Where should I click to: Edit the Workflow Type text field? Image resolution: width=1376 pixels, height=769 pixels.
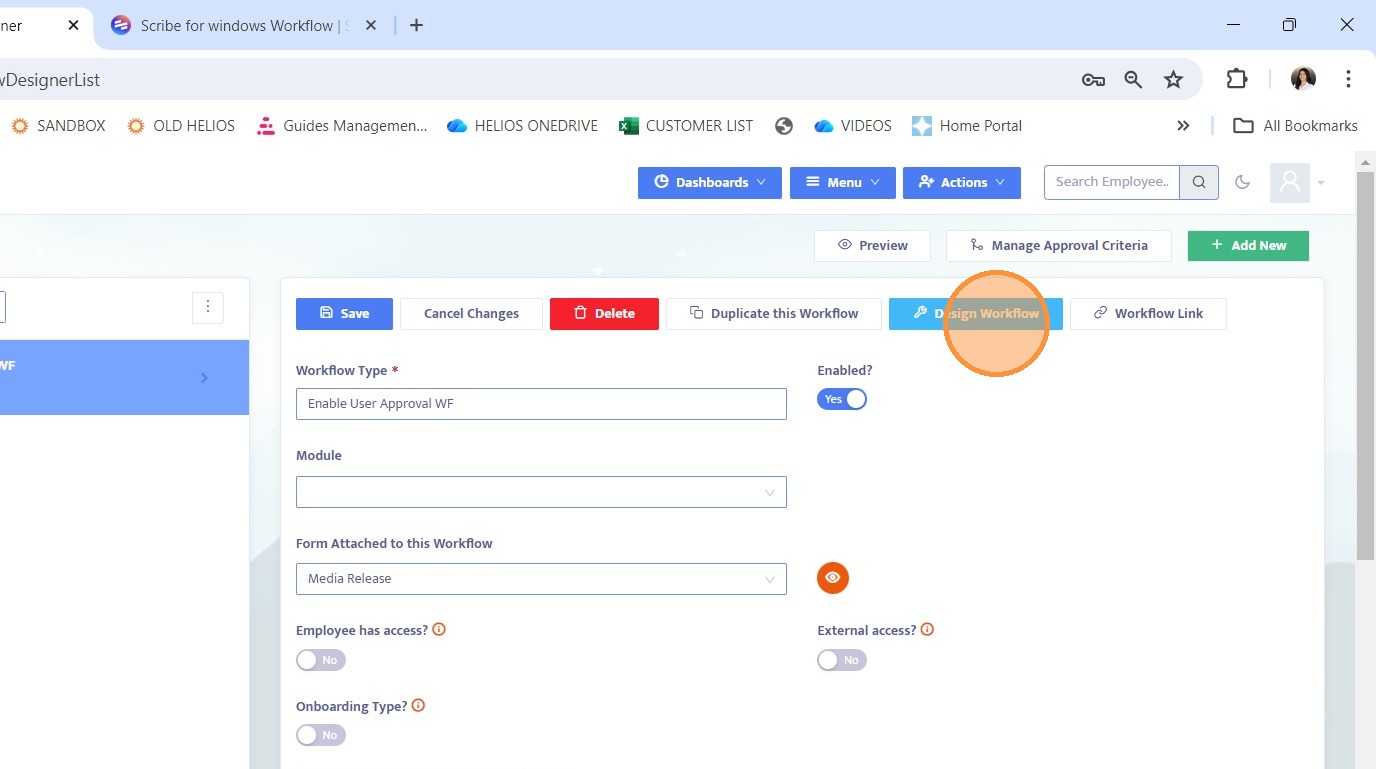point(541,404)
